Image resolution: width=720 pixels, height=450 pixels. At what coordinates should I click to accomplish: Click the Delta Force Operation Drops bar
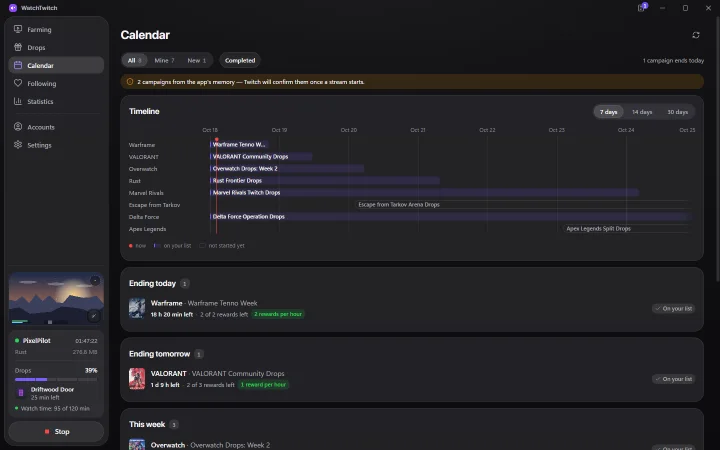[x=450, y=216]
